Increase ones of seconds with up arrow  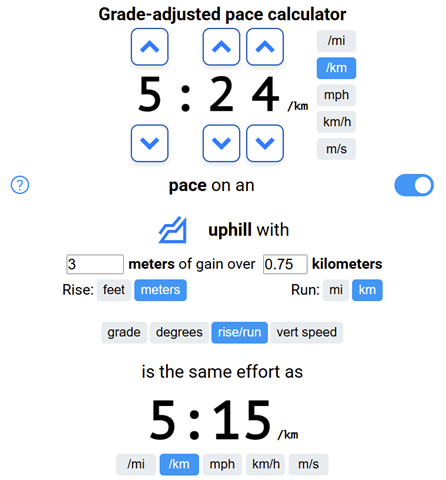tap(265, 47)
